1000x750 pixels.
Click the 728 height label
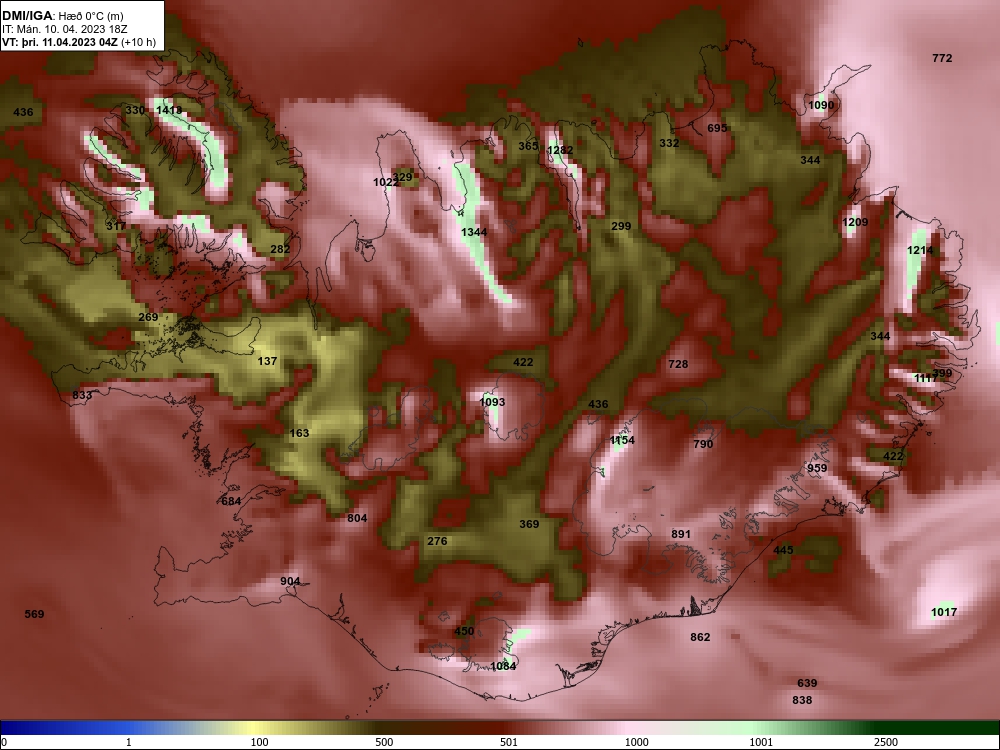tap(678, 364)
